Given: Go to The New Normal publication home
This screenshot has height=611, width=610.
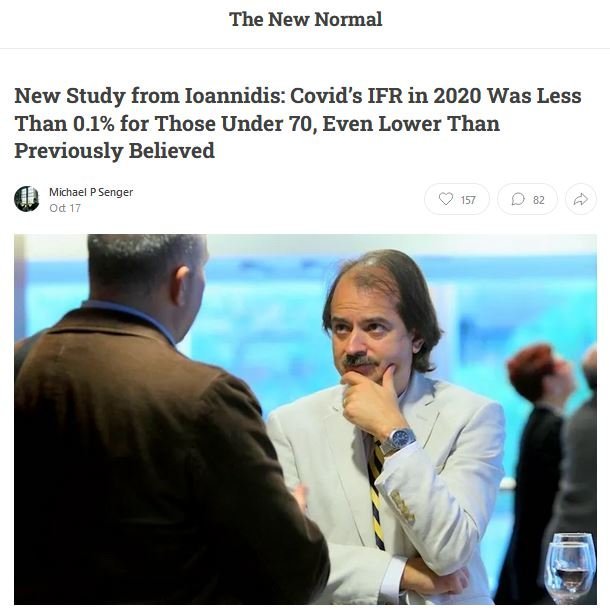Looking at the screenshot, I should (x=306, y=19).
